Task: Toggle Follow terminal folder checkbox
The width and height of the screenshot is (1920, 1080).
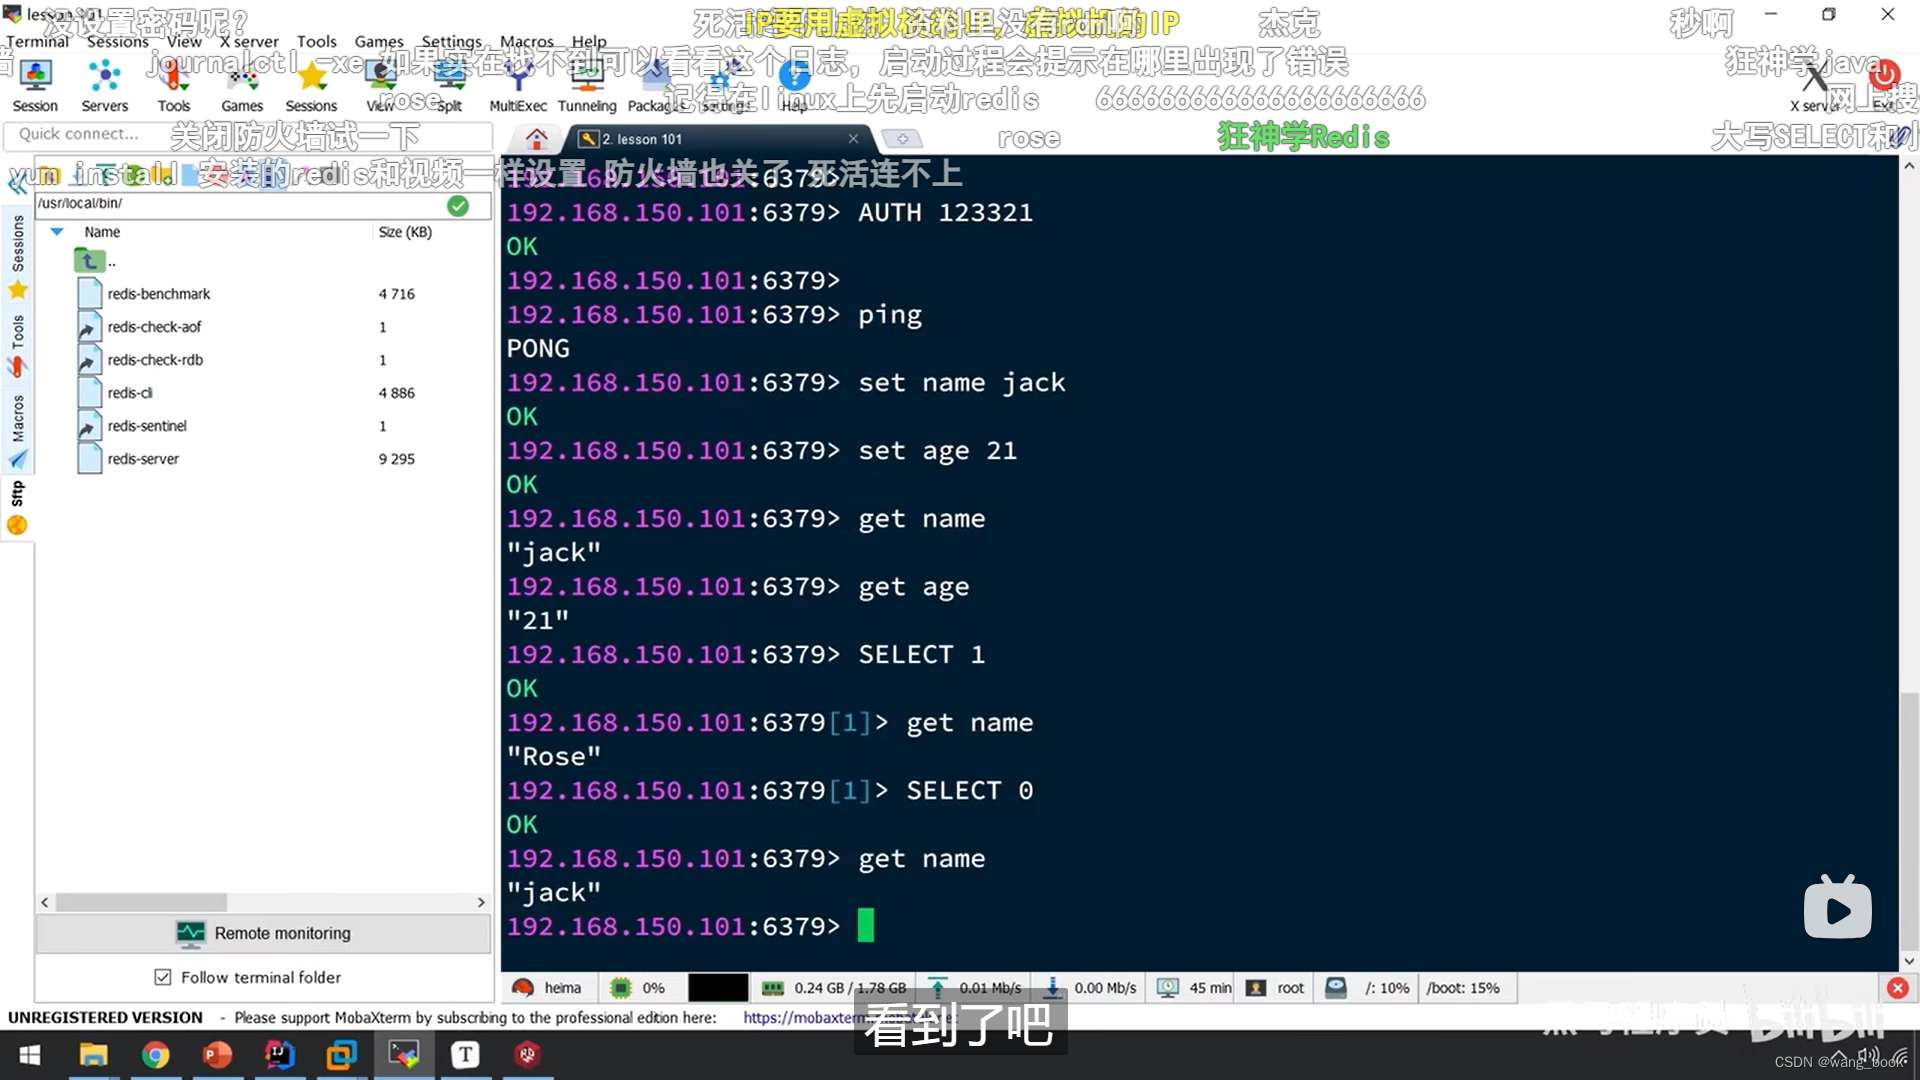Action: coord(163,977)
